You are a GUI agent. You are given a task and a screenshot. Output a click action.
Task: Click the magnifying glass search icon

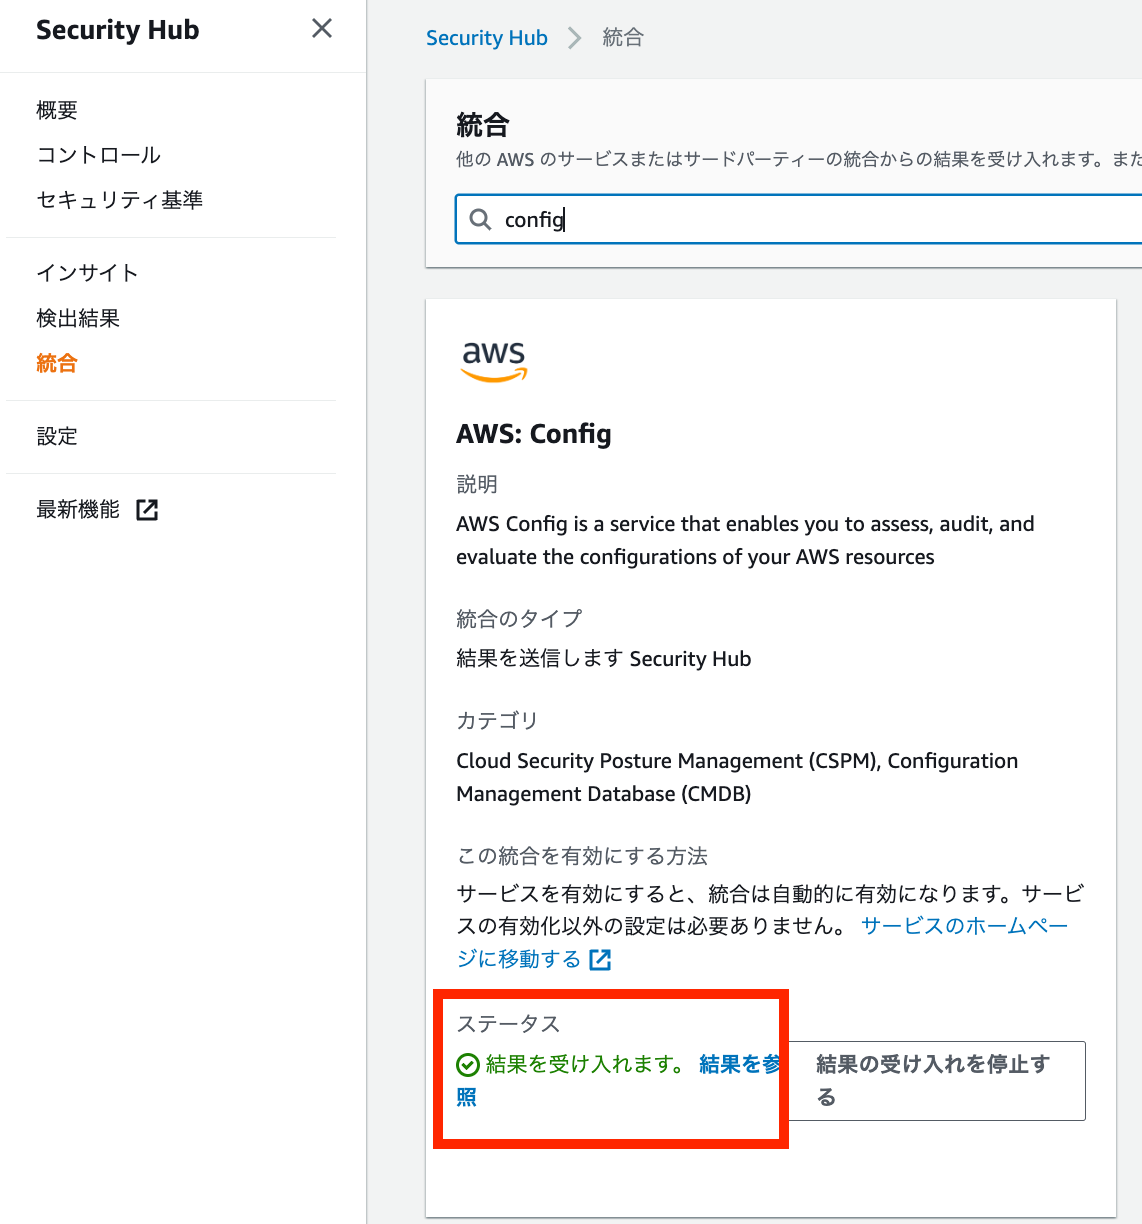click(x=481, y=219)
